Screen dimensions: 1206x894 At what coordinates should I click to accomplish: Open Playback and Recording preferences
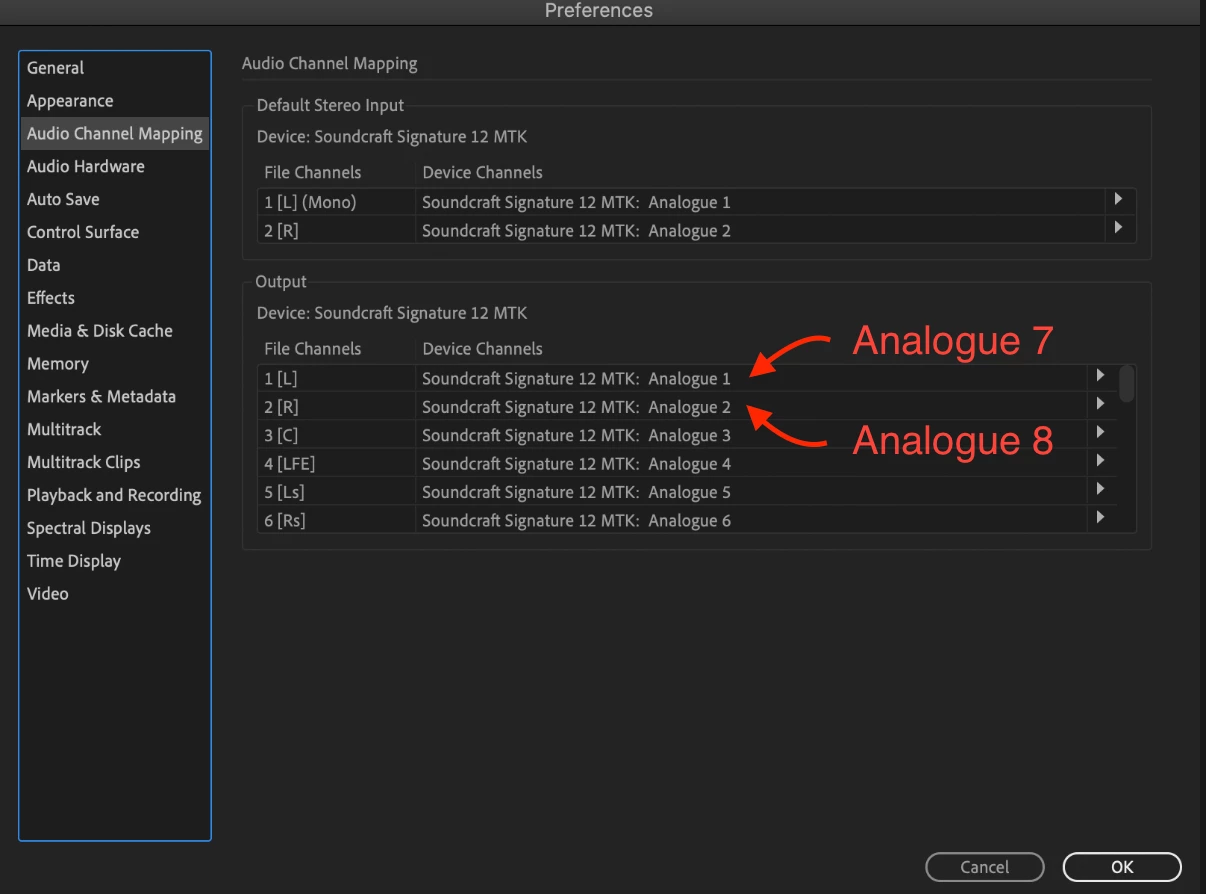coord(114,496)
